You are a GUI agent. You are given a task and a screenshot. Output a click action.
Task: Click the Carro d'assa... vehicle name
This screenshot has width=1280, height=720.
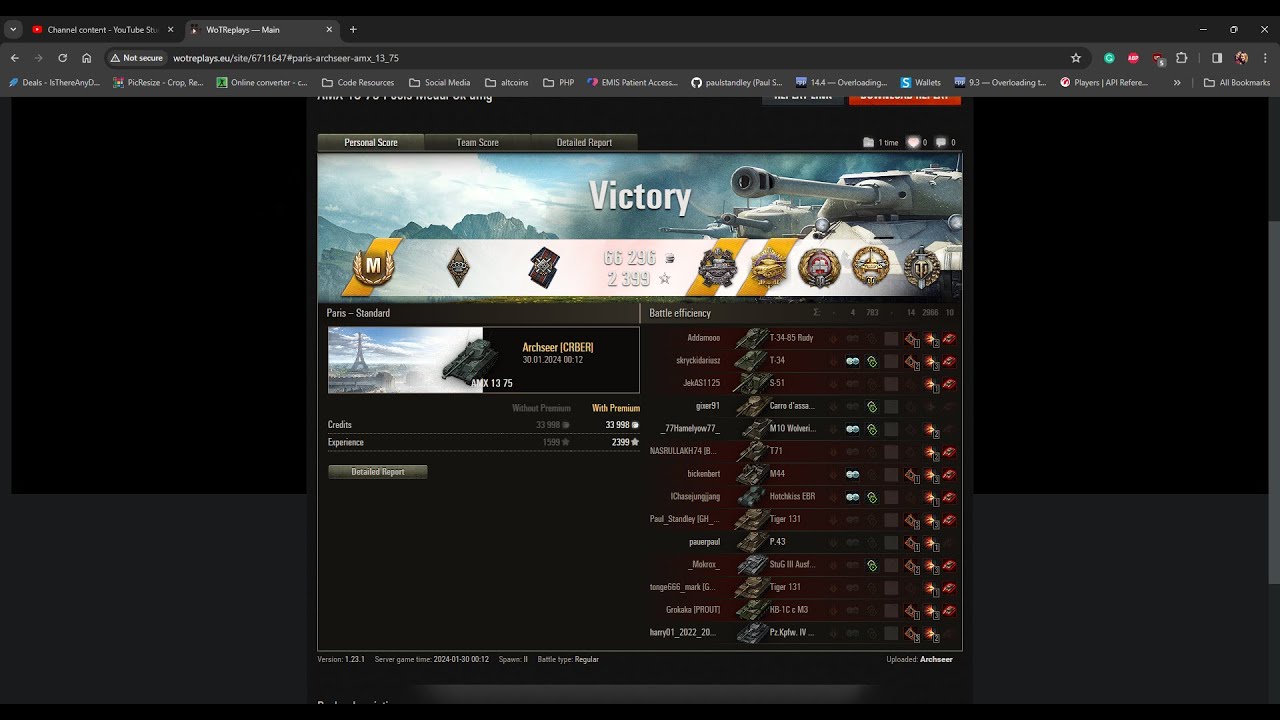(792, 406)
